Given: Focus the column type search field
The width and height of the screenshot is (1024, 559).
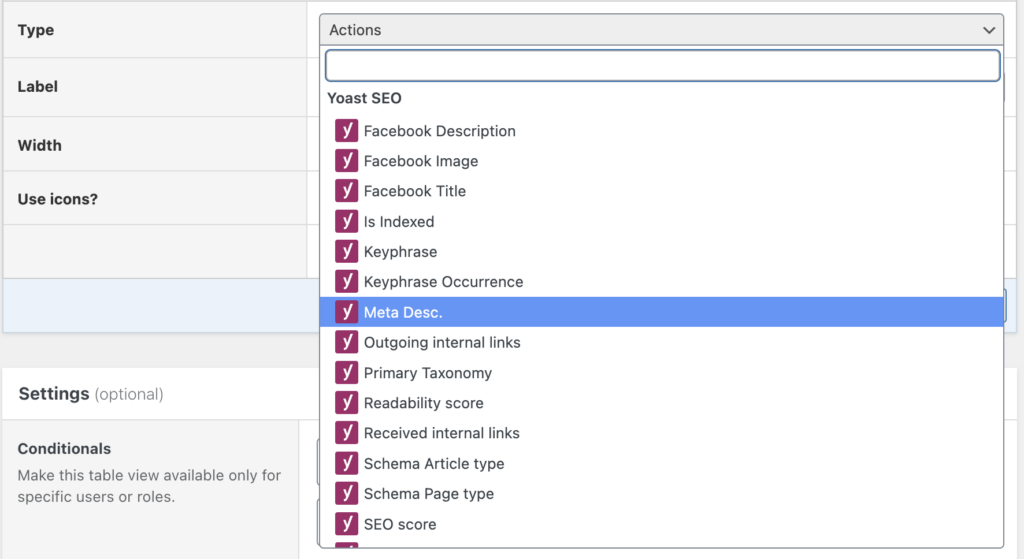Looking at the screenshot, I should [662, 65].
